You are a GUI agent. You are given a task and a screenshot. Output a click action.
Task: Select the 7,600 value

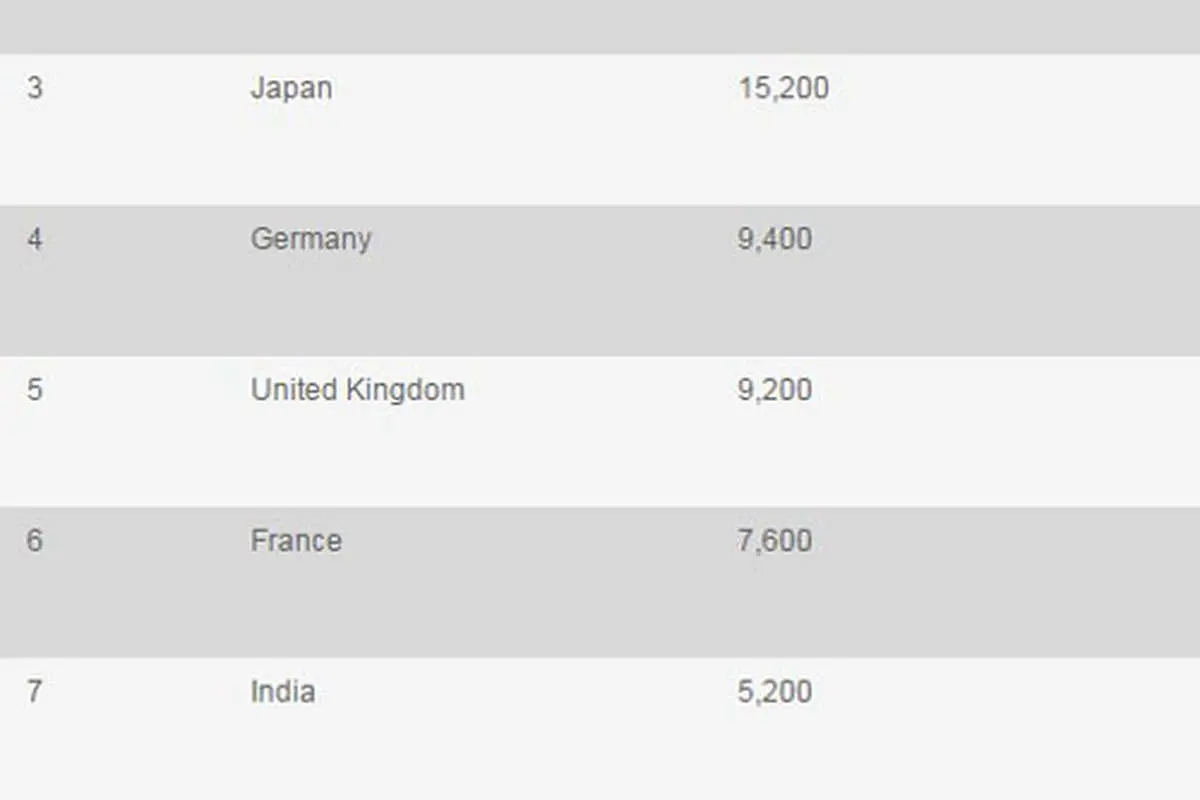pyautogui.click(x=775, y=540)
